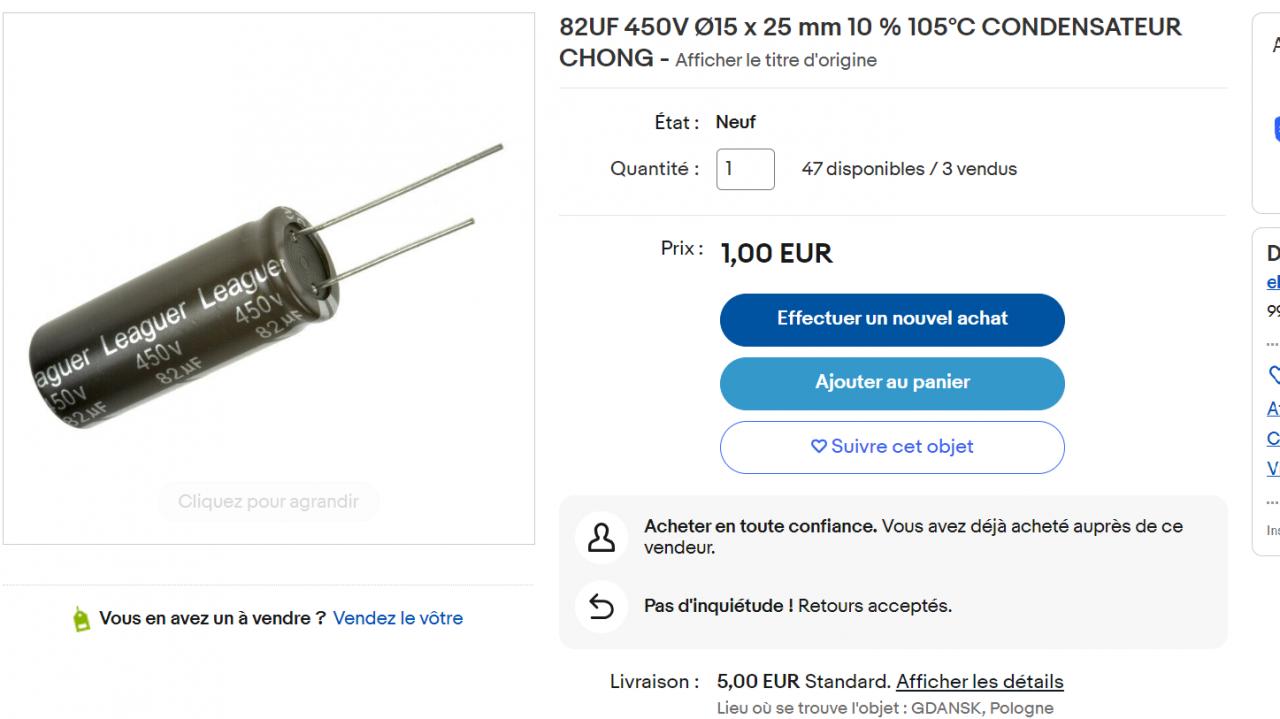Click the 82UF 450V listing title

(870, 28)
